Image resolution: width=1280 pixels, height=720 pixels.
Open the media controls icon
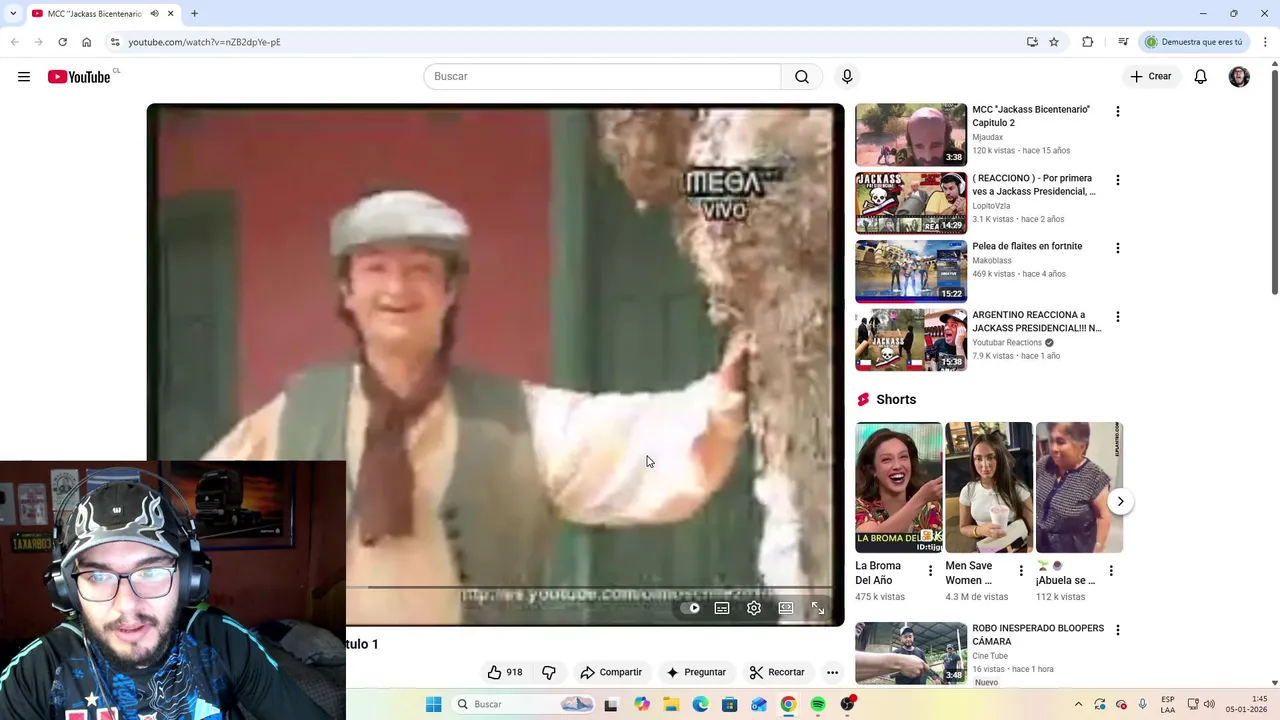click(1123, 42)
